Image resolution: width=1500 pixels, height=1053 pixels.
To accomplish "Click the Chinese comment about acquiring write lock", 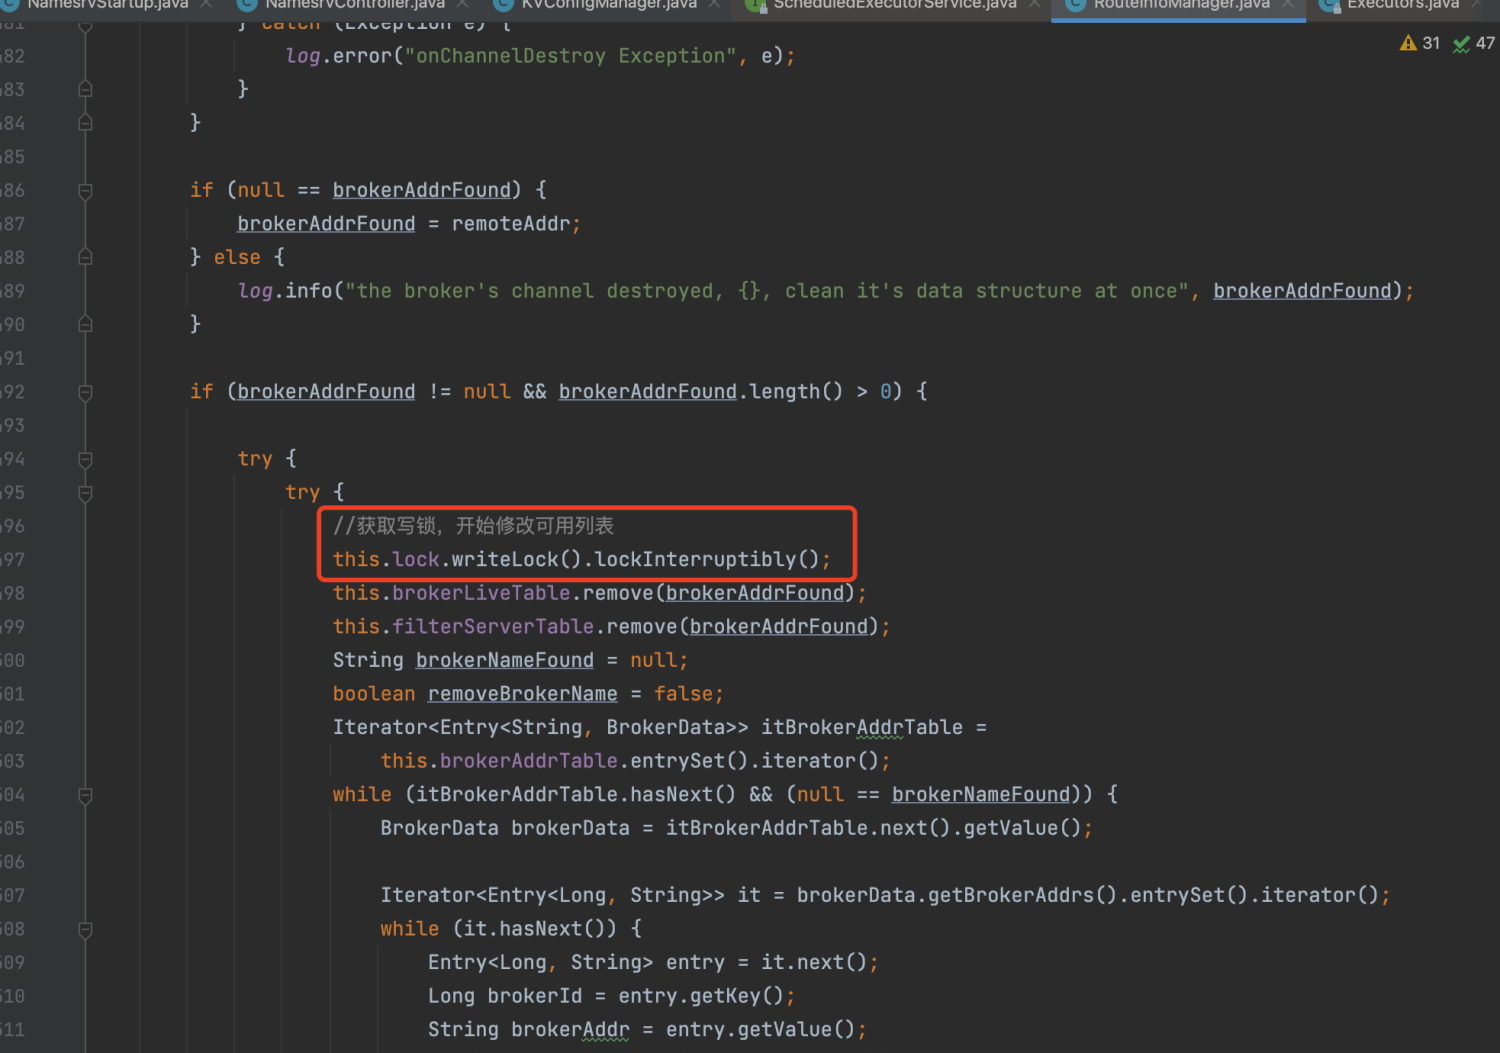I will [x=473, y=526].
